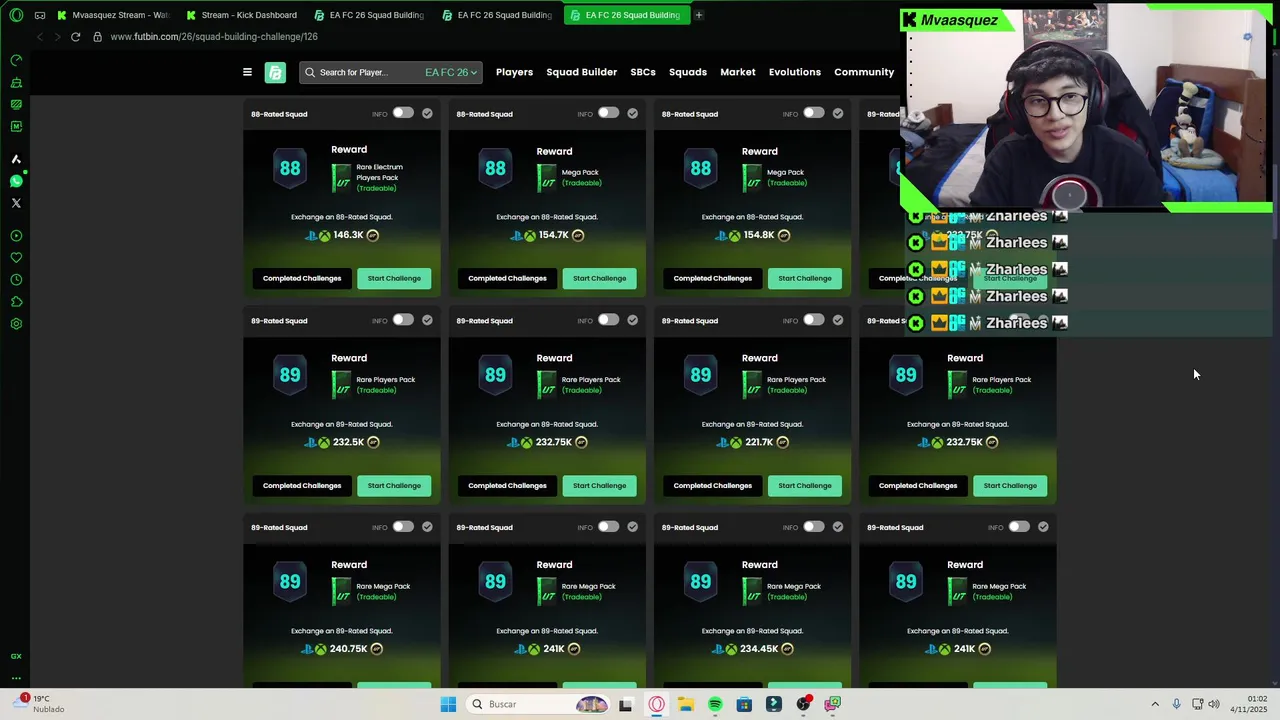Open Extensions cube icon in sidebar
Screen dimensions: 1280x720
[x=16, y=302]
